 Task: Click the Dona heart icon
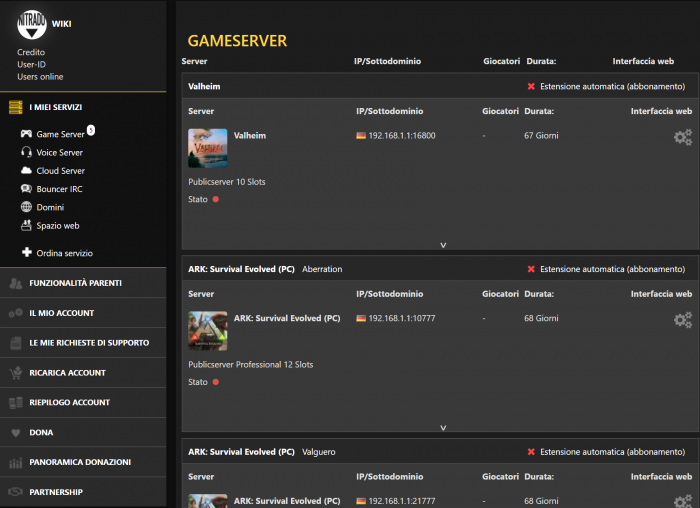[16, 433]
